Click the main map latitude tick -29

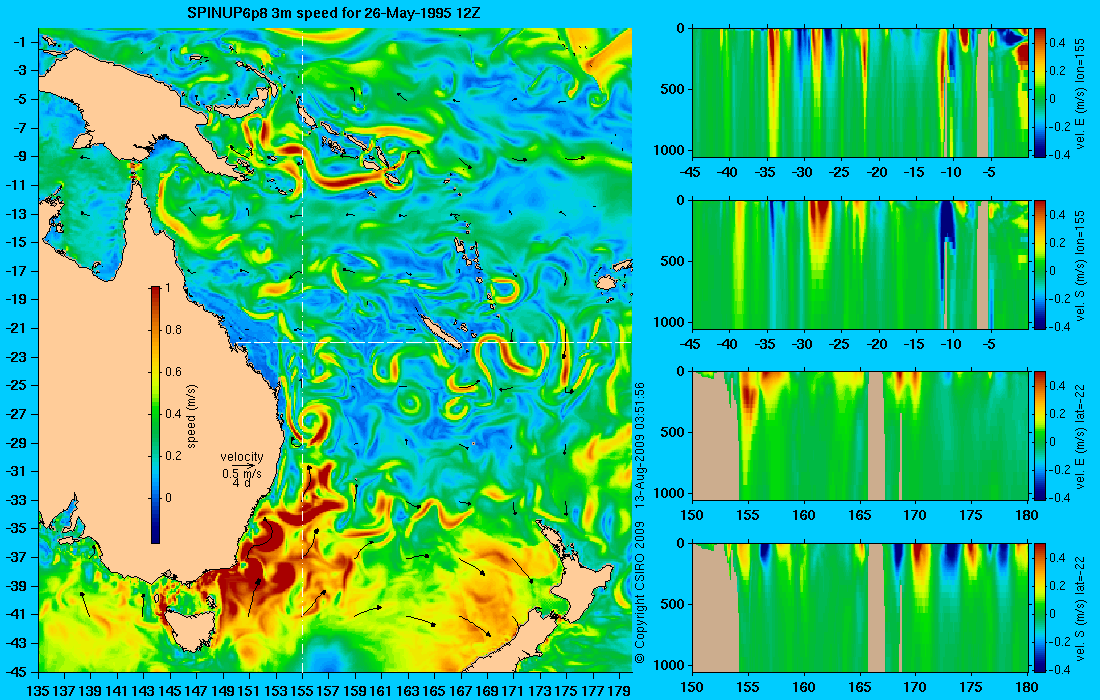pos(18,443)
